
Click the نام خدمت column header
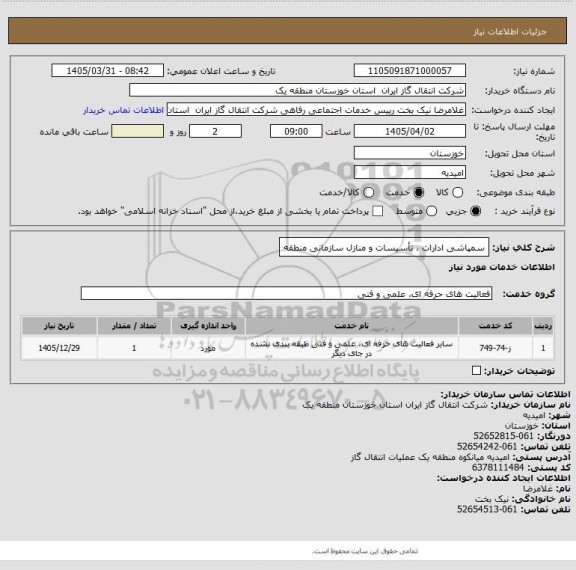click(352, 326)
